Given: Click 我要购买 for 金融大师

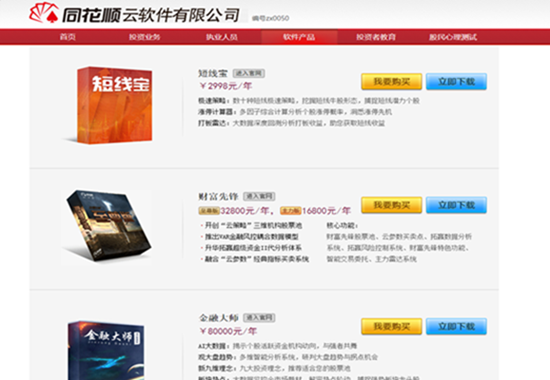Looking at the screenshot, I should 391,326.
